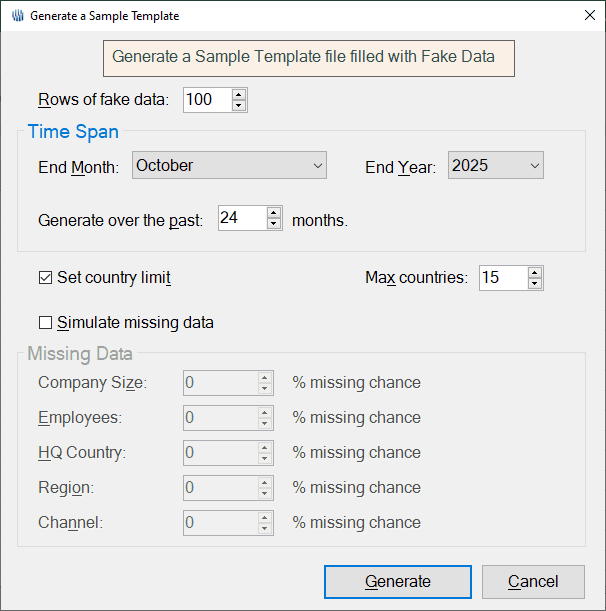Viewport: 606px width, 611px height.
Task: Decrease the past months spinner value
Action: (274, 224)
